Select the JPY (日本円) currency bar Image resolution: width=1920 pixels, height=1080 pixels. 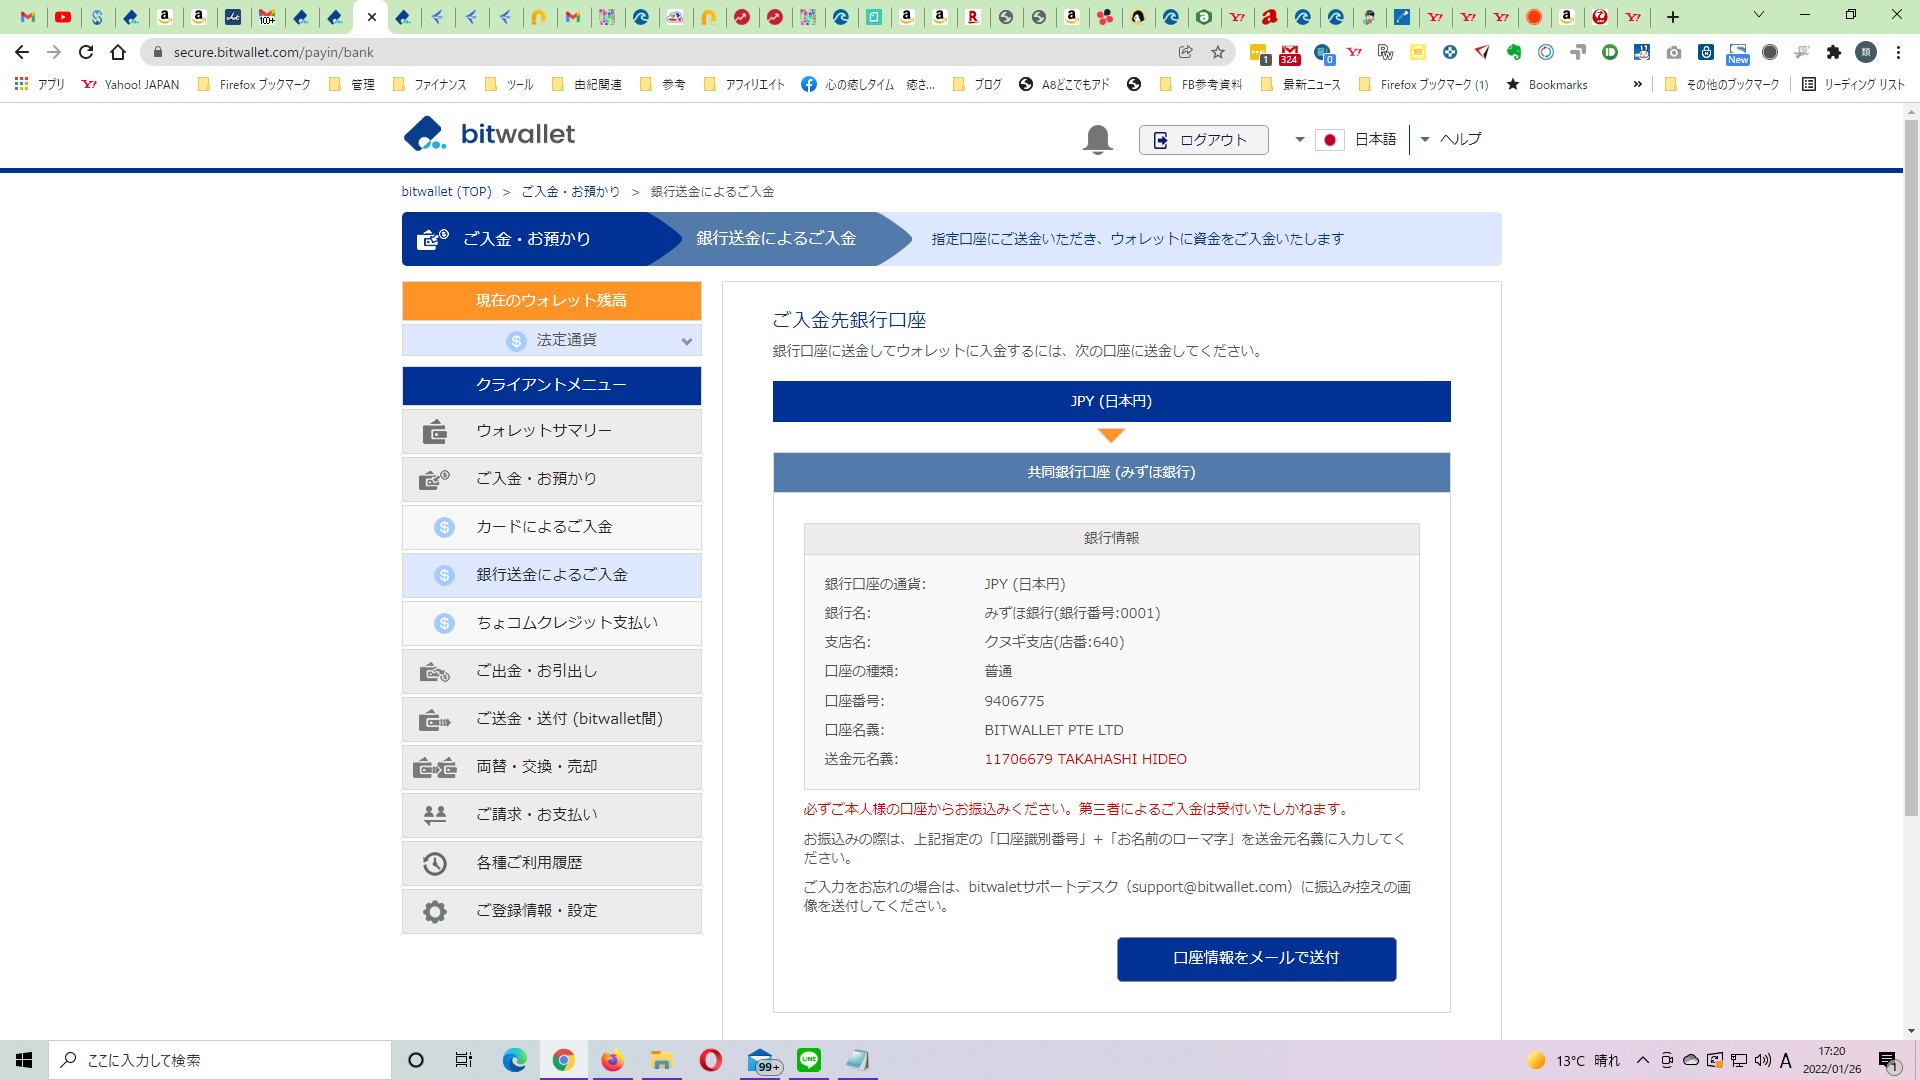(1111, 401)
